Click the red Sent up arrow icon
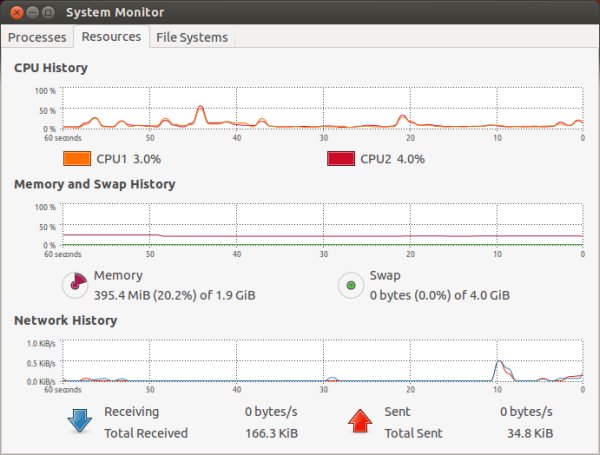The height and width of the screenshot is (455, 600). 360,421
